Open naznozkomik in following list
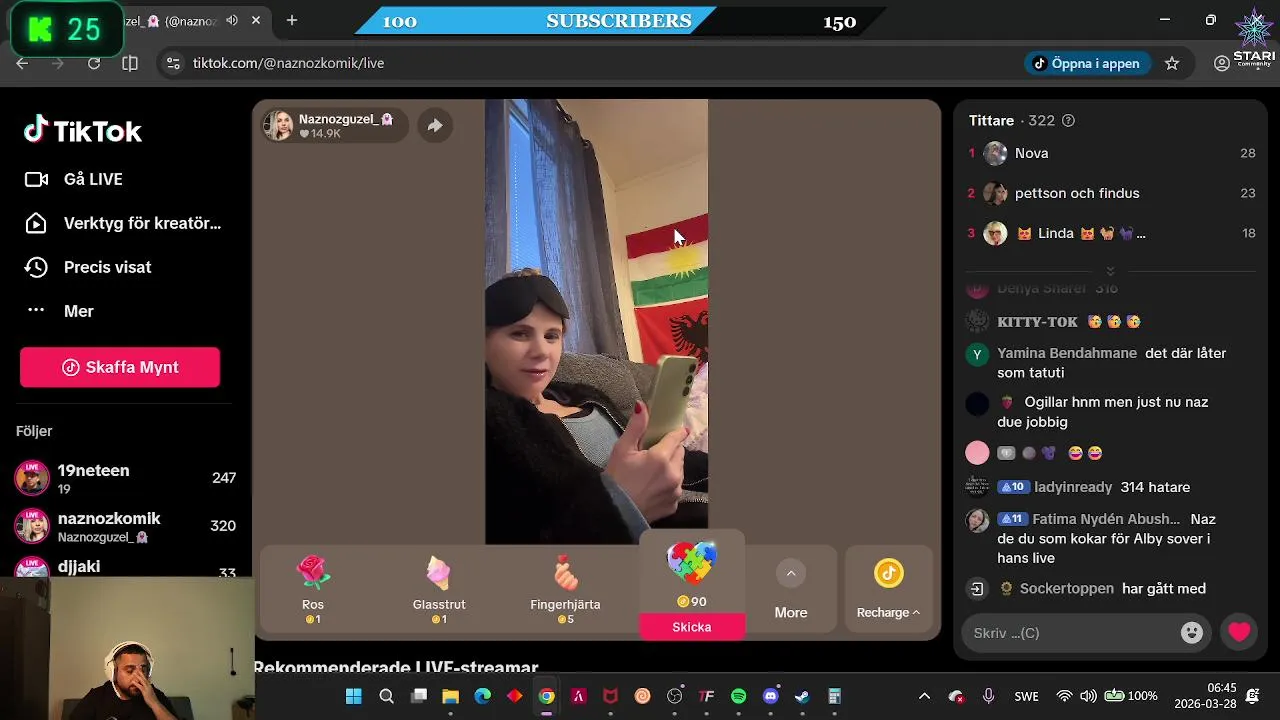Image resolution: width=1280 pixels, height=720 pixels. click(126, 526)
